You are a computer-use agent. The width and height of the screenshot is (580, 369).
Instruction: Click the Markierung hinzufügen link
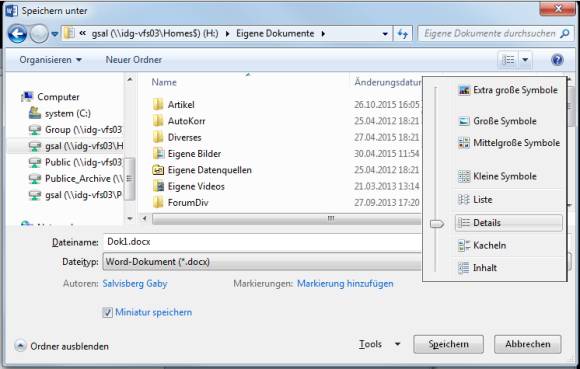pyautogui.click(x=345, y=284)
